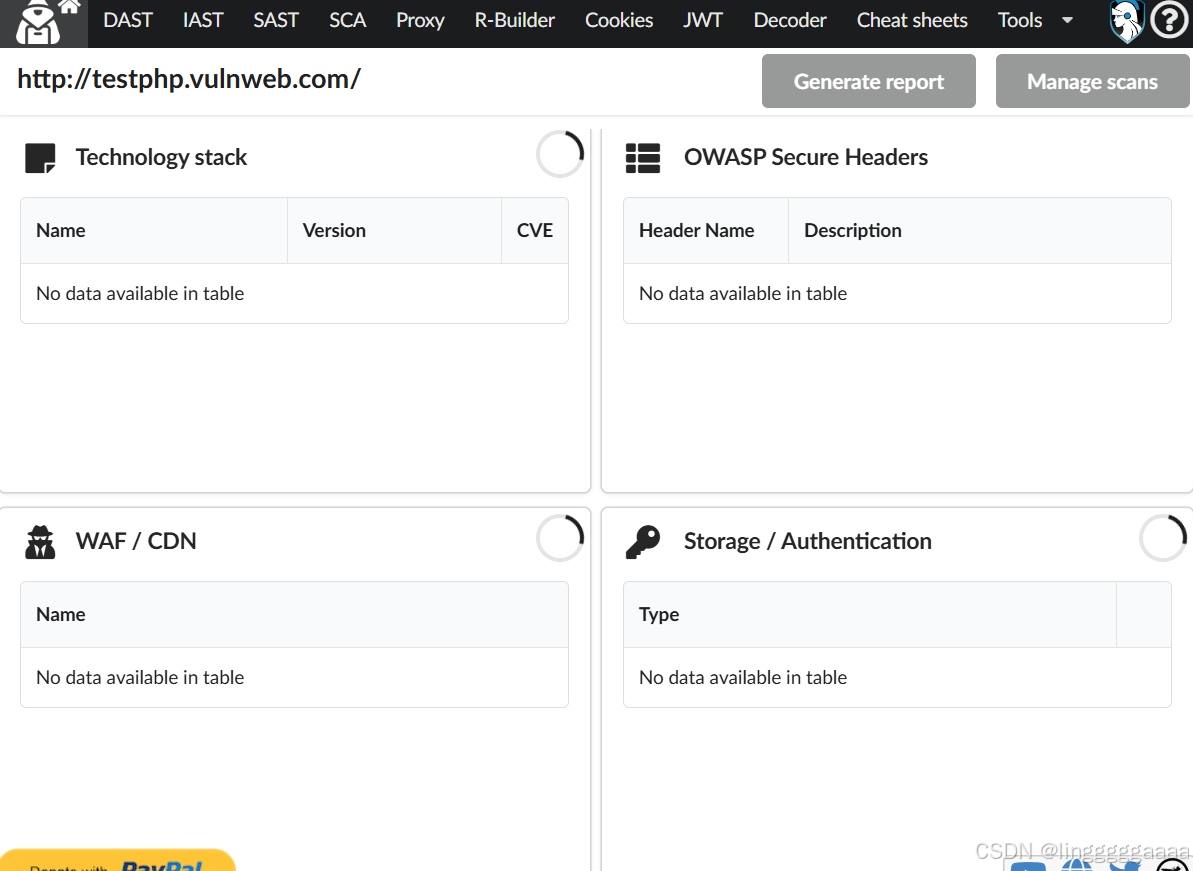Click the OWASP Secure Headers list icon
Screen dimensions: 1193x871
coord(643,158)
